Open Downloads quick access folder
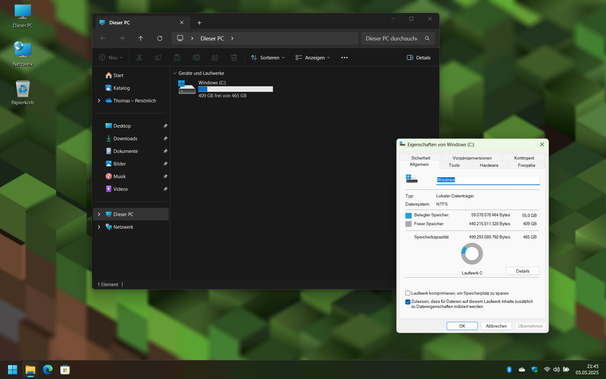 pyautogui.click(x=121, y=138)
